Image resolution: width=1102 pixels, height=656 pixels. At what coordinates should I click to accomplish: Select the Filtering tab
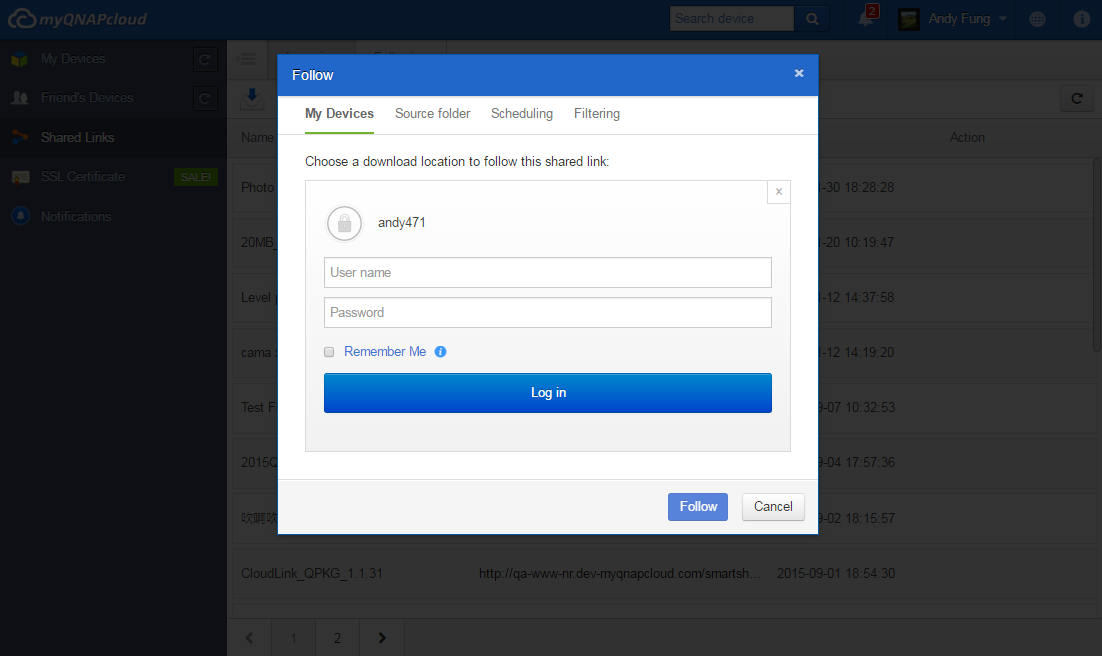pyautogui.click(x=596, y=114)
